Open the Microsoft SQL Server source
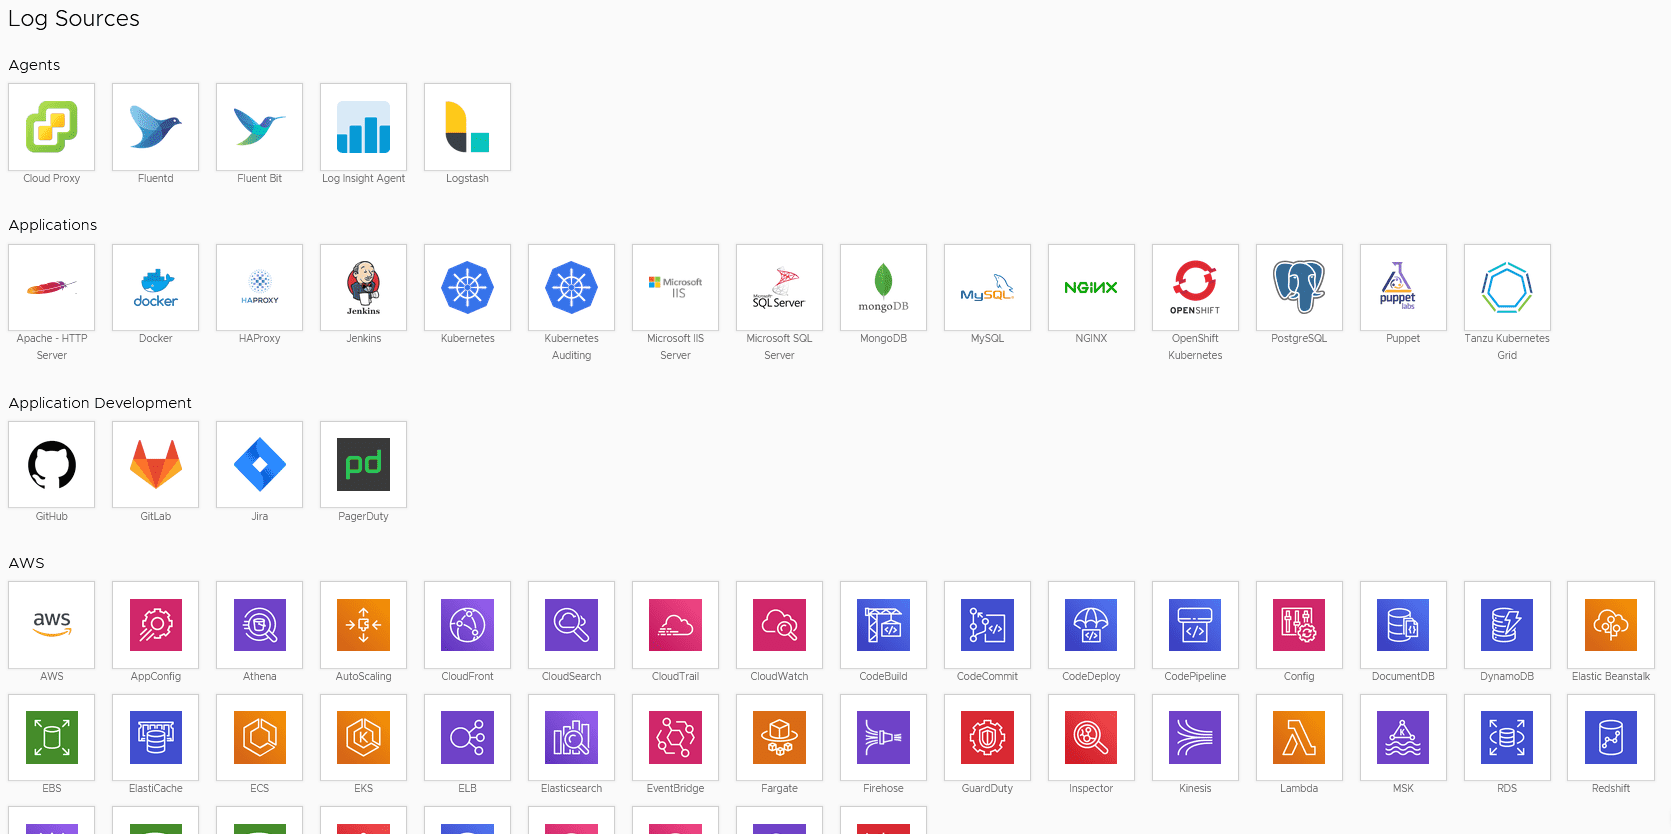The image size is (1671, 834). [x=780, y=288]
